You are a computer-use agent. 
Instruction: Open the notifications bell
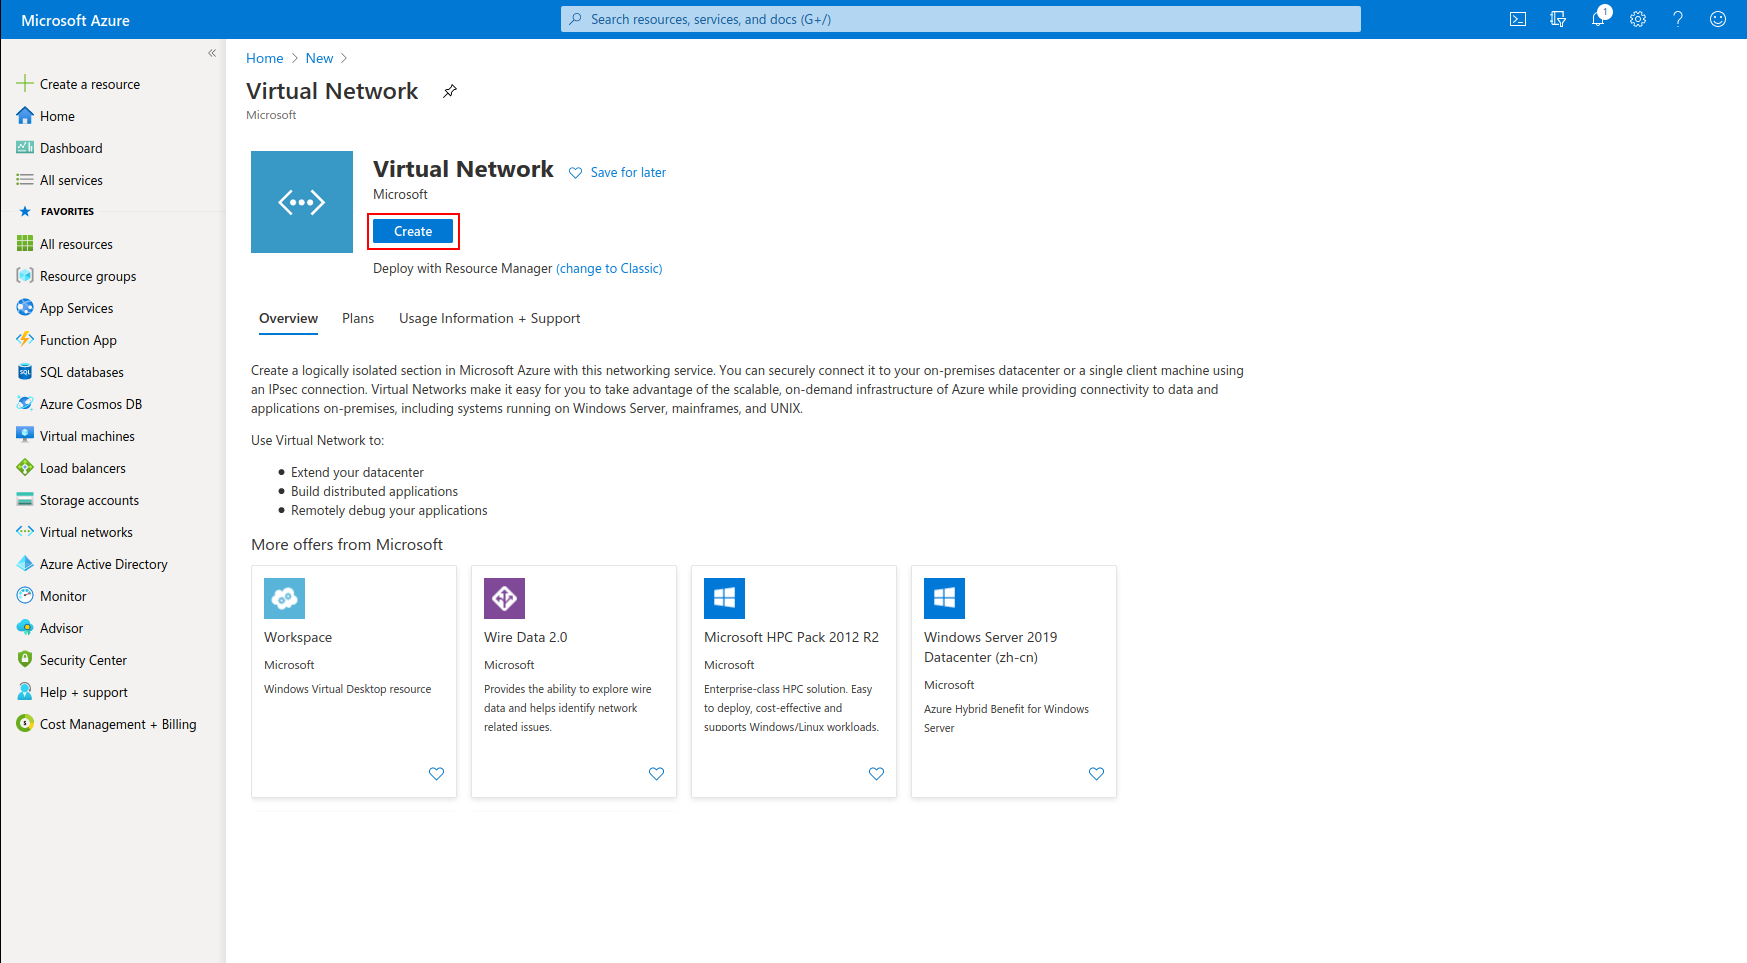1598,19
